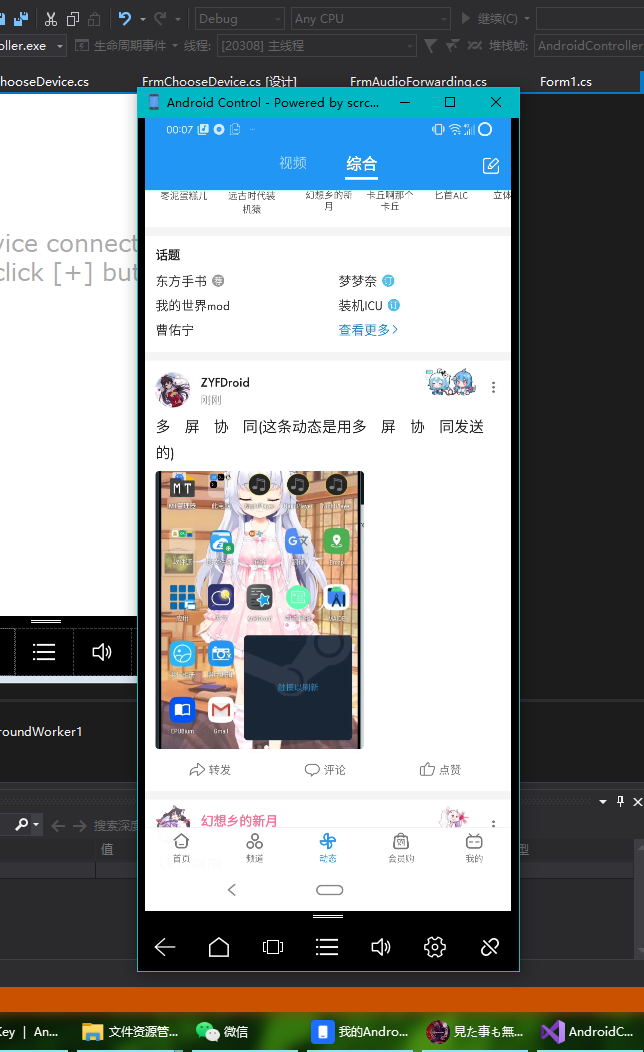Open the Any CPU platform dropdown
Viewport: 644px width, 1052px height.
coord(371,19)
